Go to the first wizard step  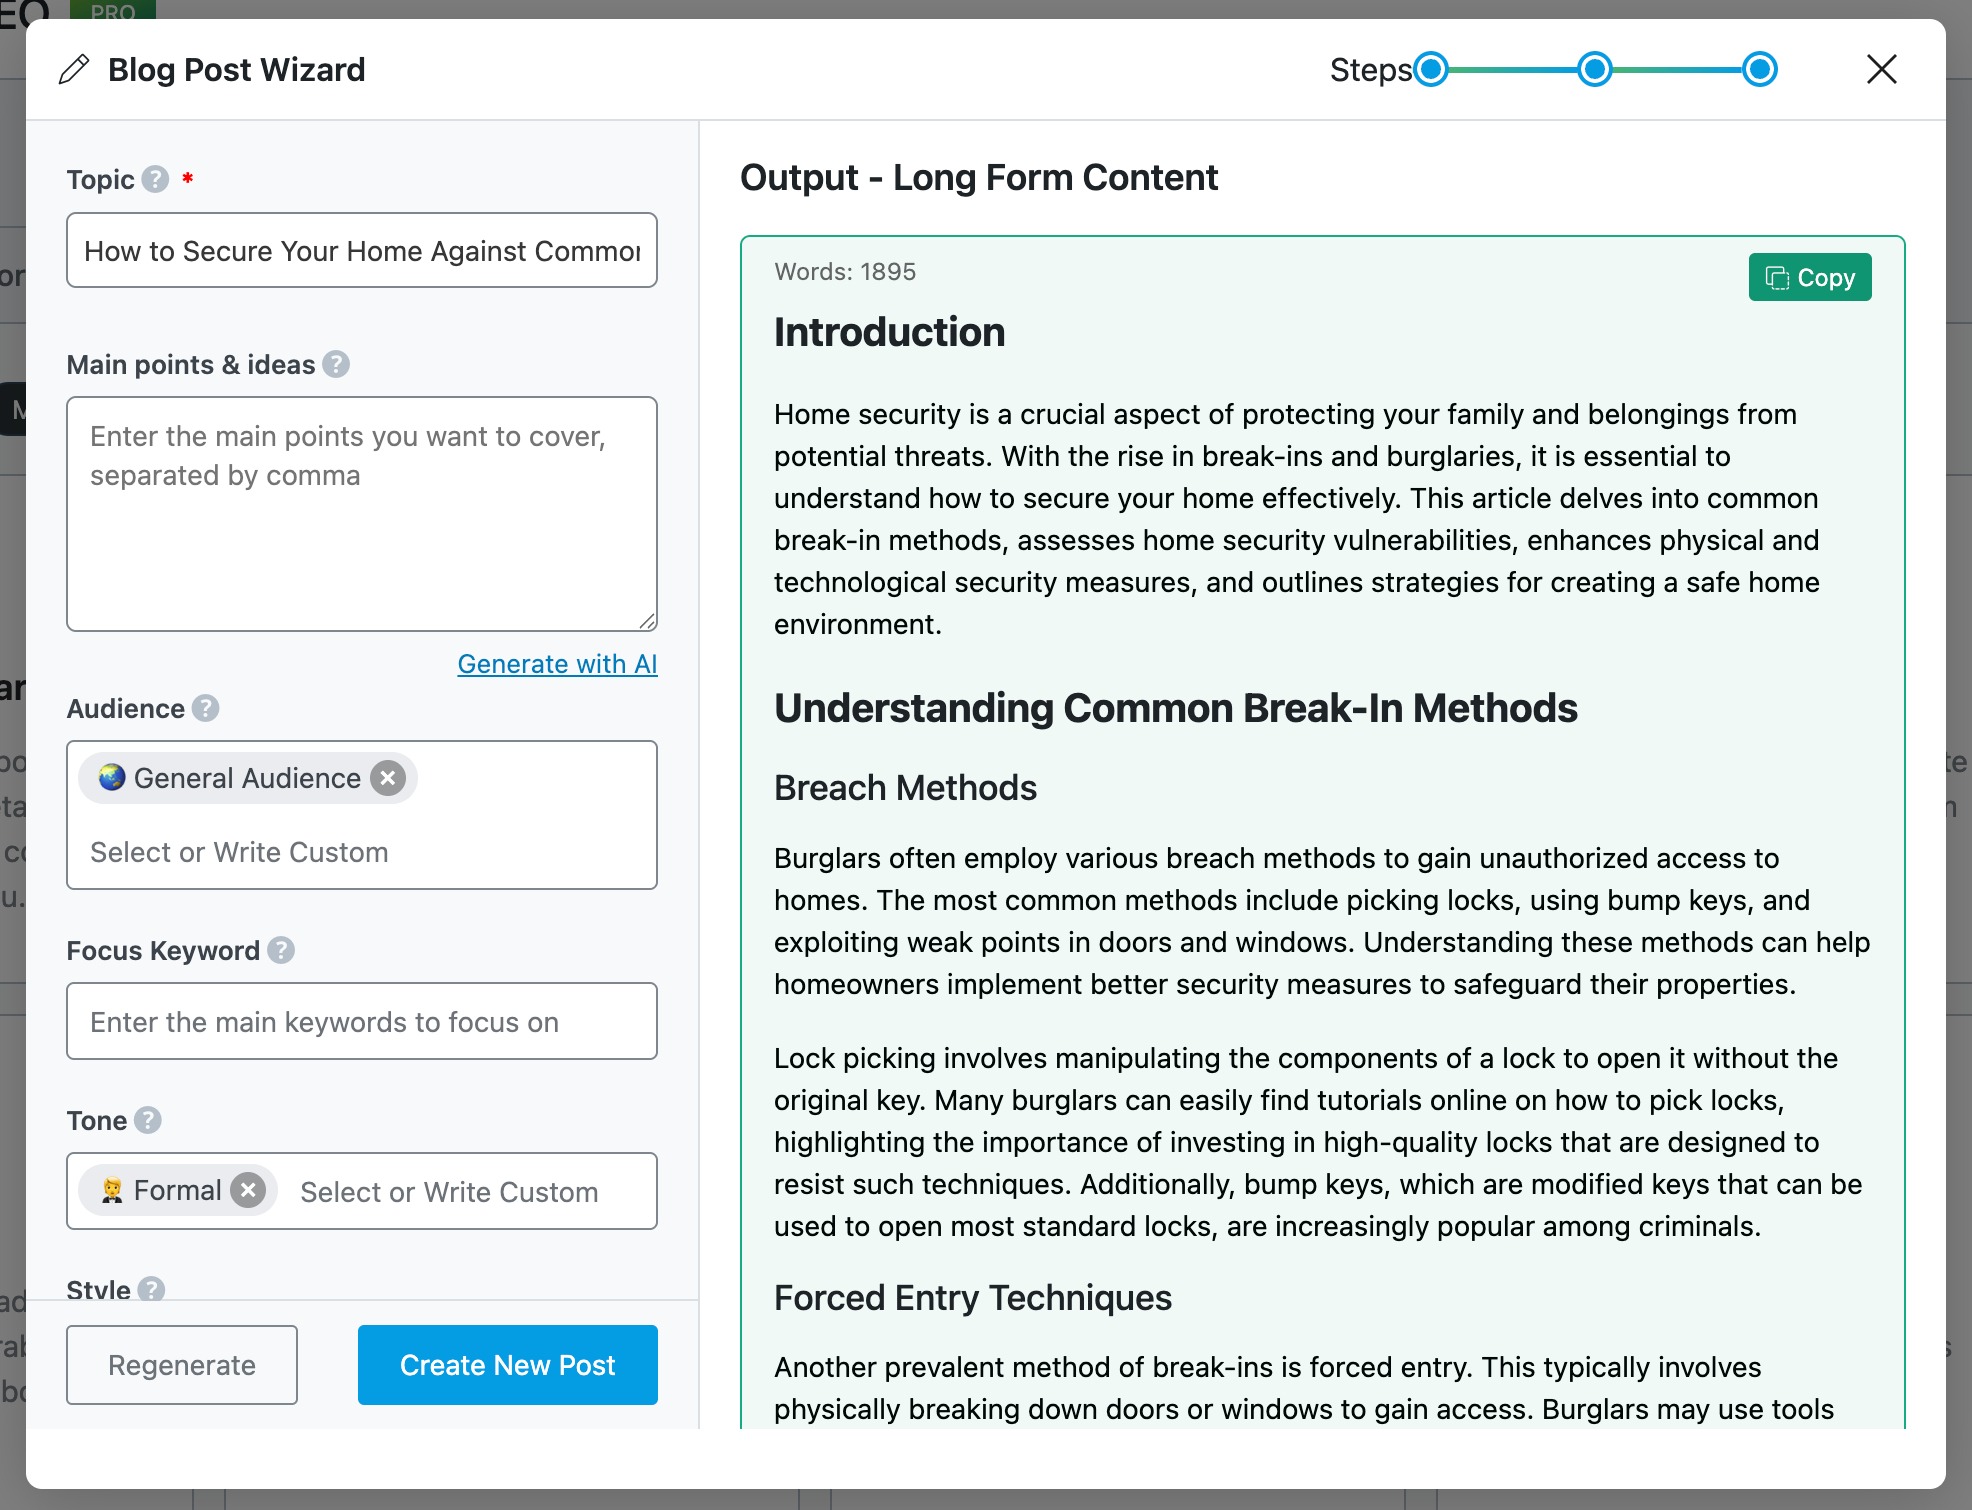coord(1432,70)
